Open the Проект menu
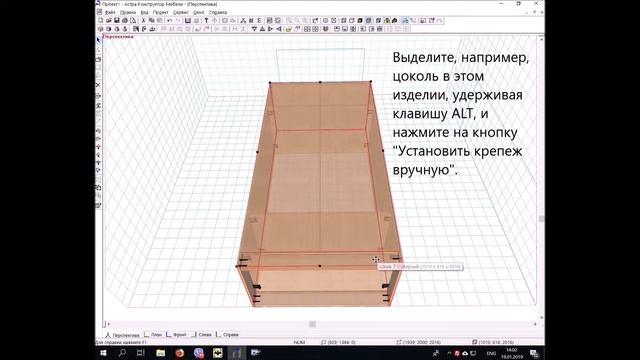Image resolution: width=640 pixels, height=360 pixels. click(x=160, y=13)
